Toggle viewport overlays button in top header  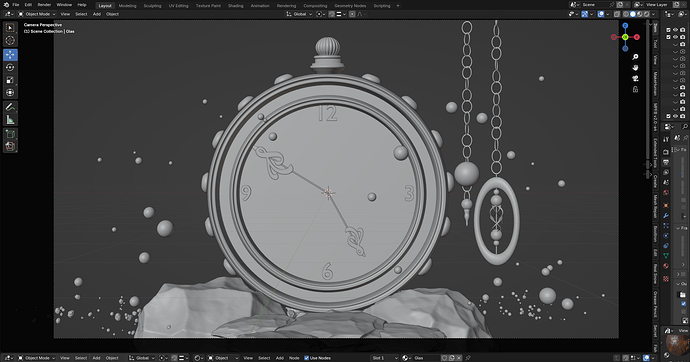pos(601,14)
